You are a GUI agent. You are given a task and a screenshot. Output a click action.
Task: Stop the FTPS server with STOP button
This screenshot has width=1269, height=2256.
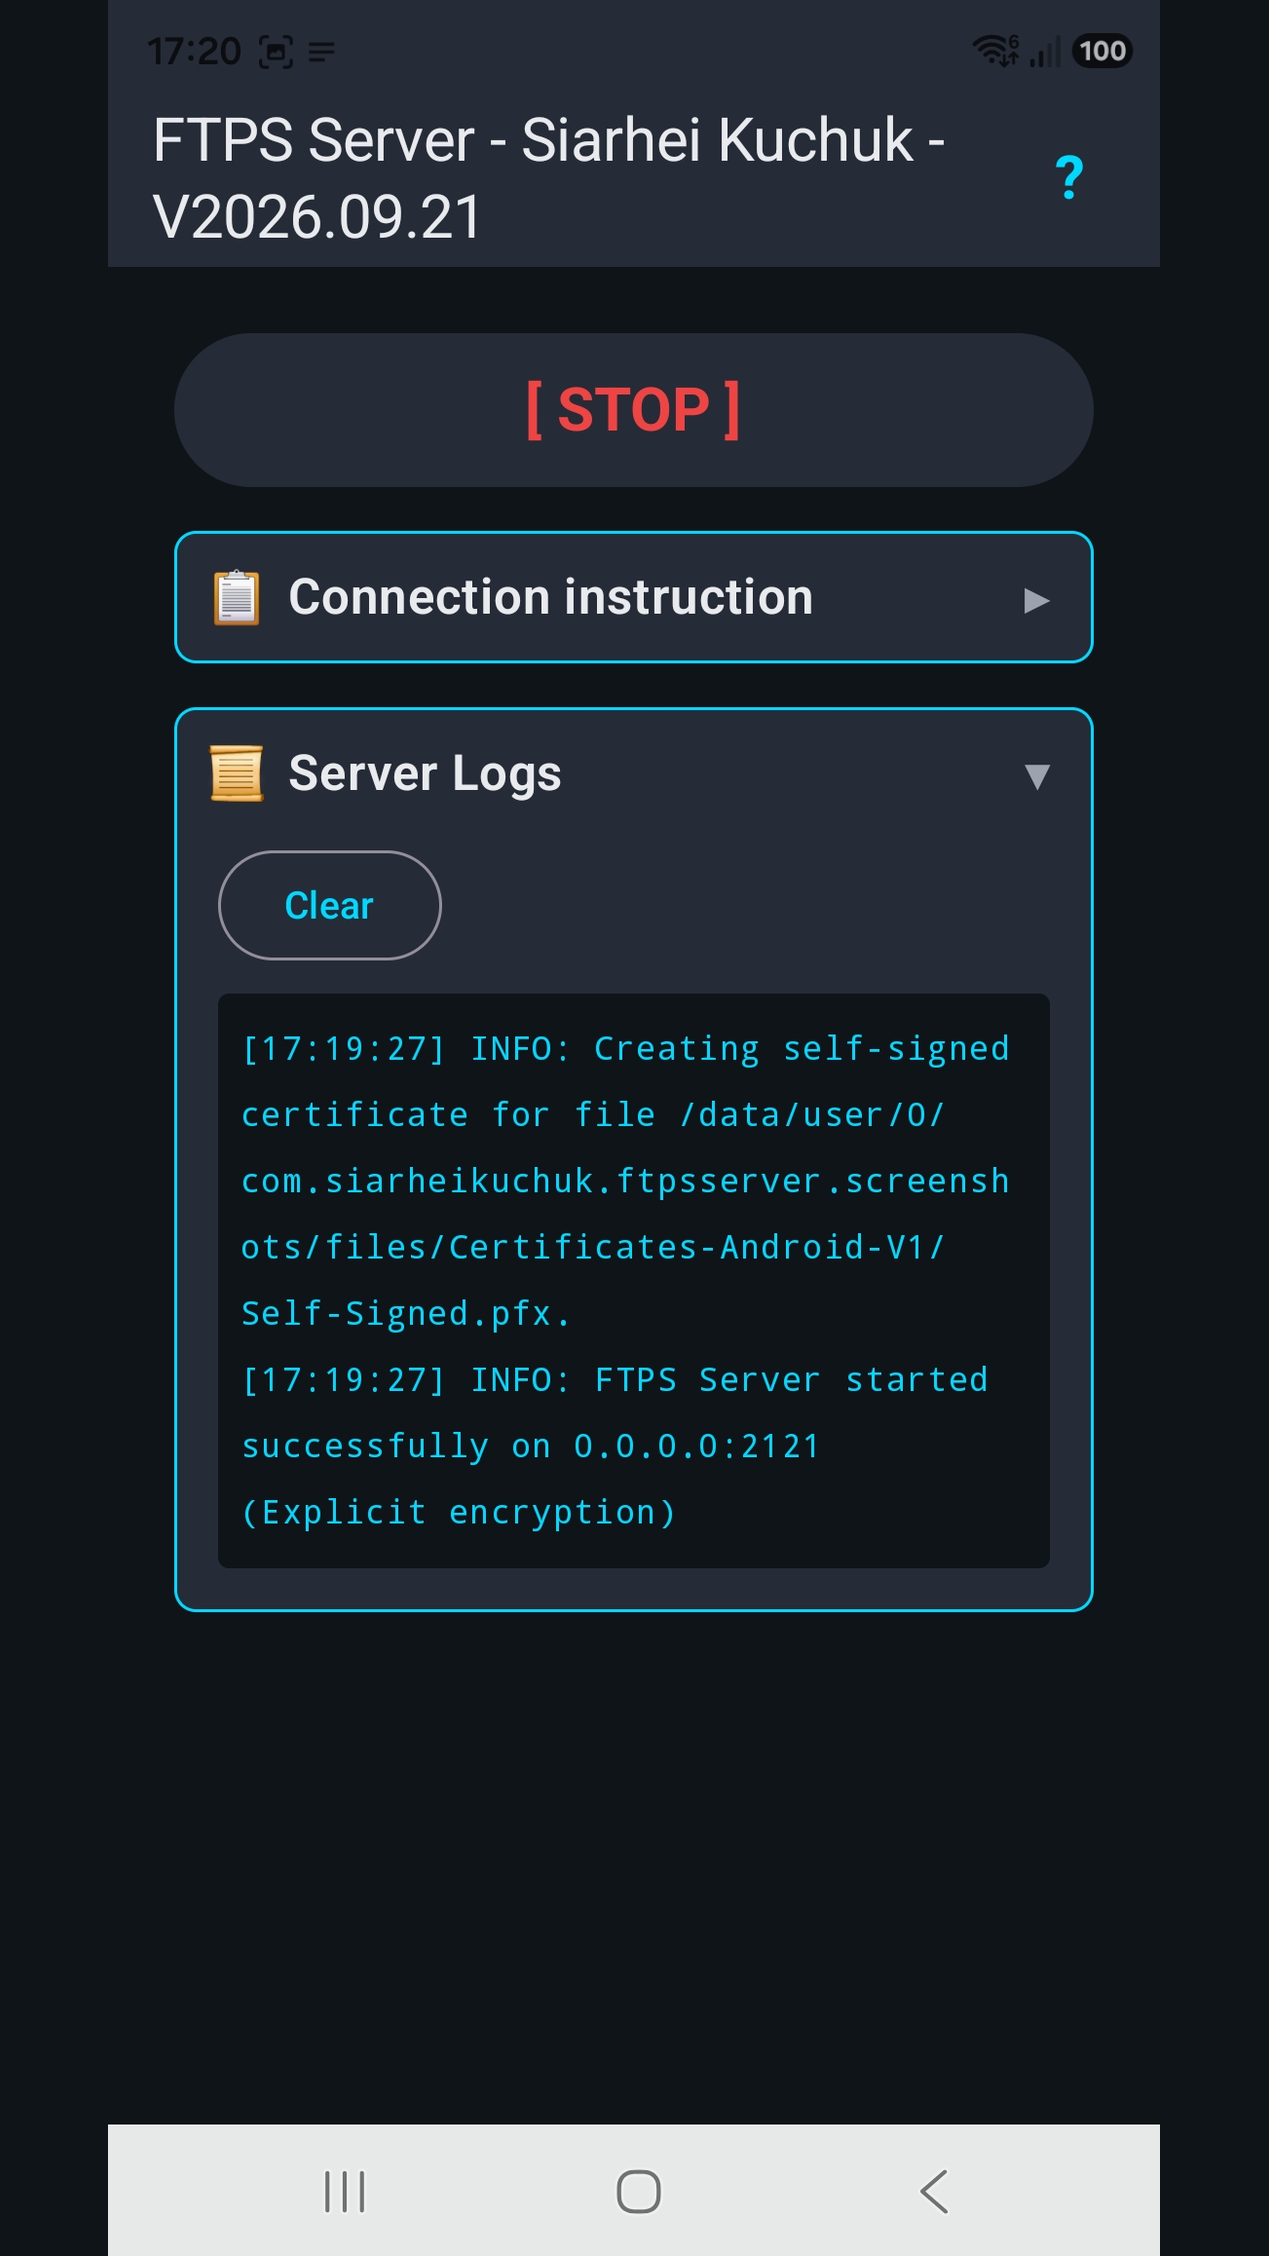pyautogui.click(x=633, y=410)
